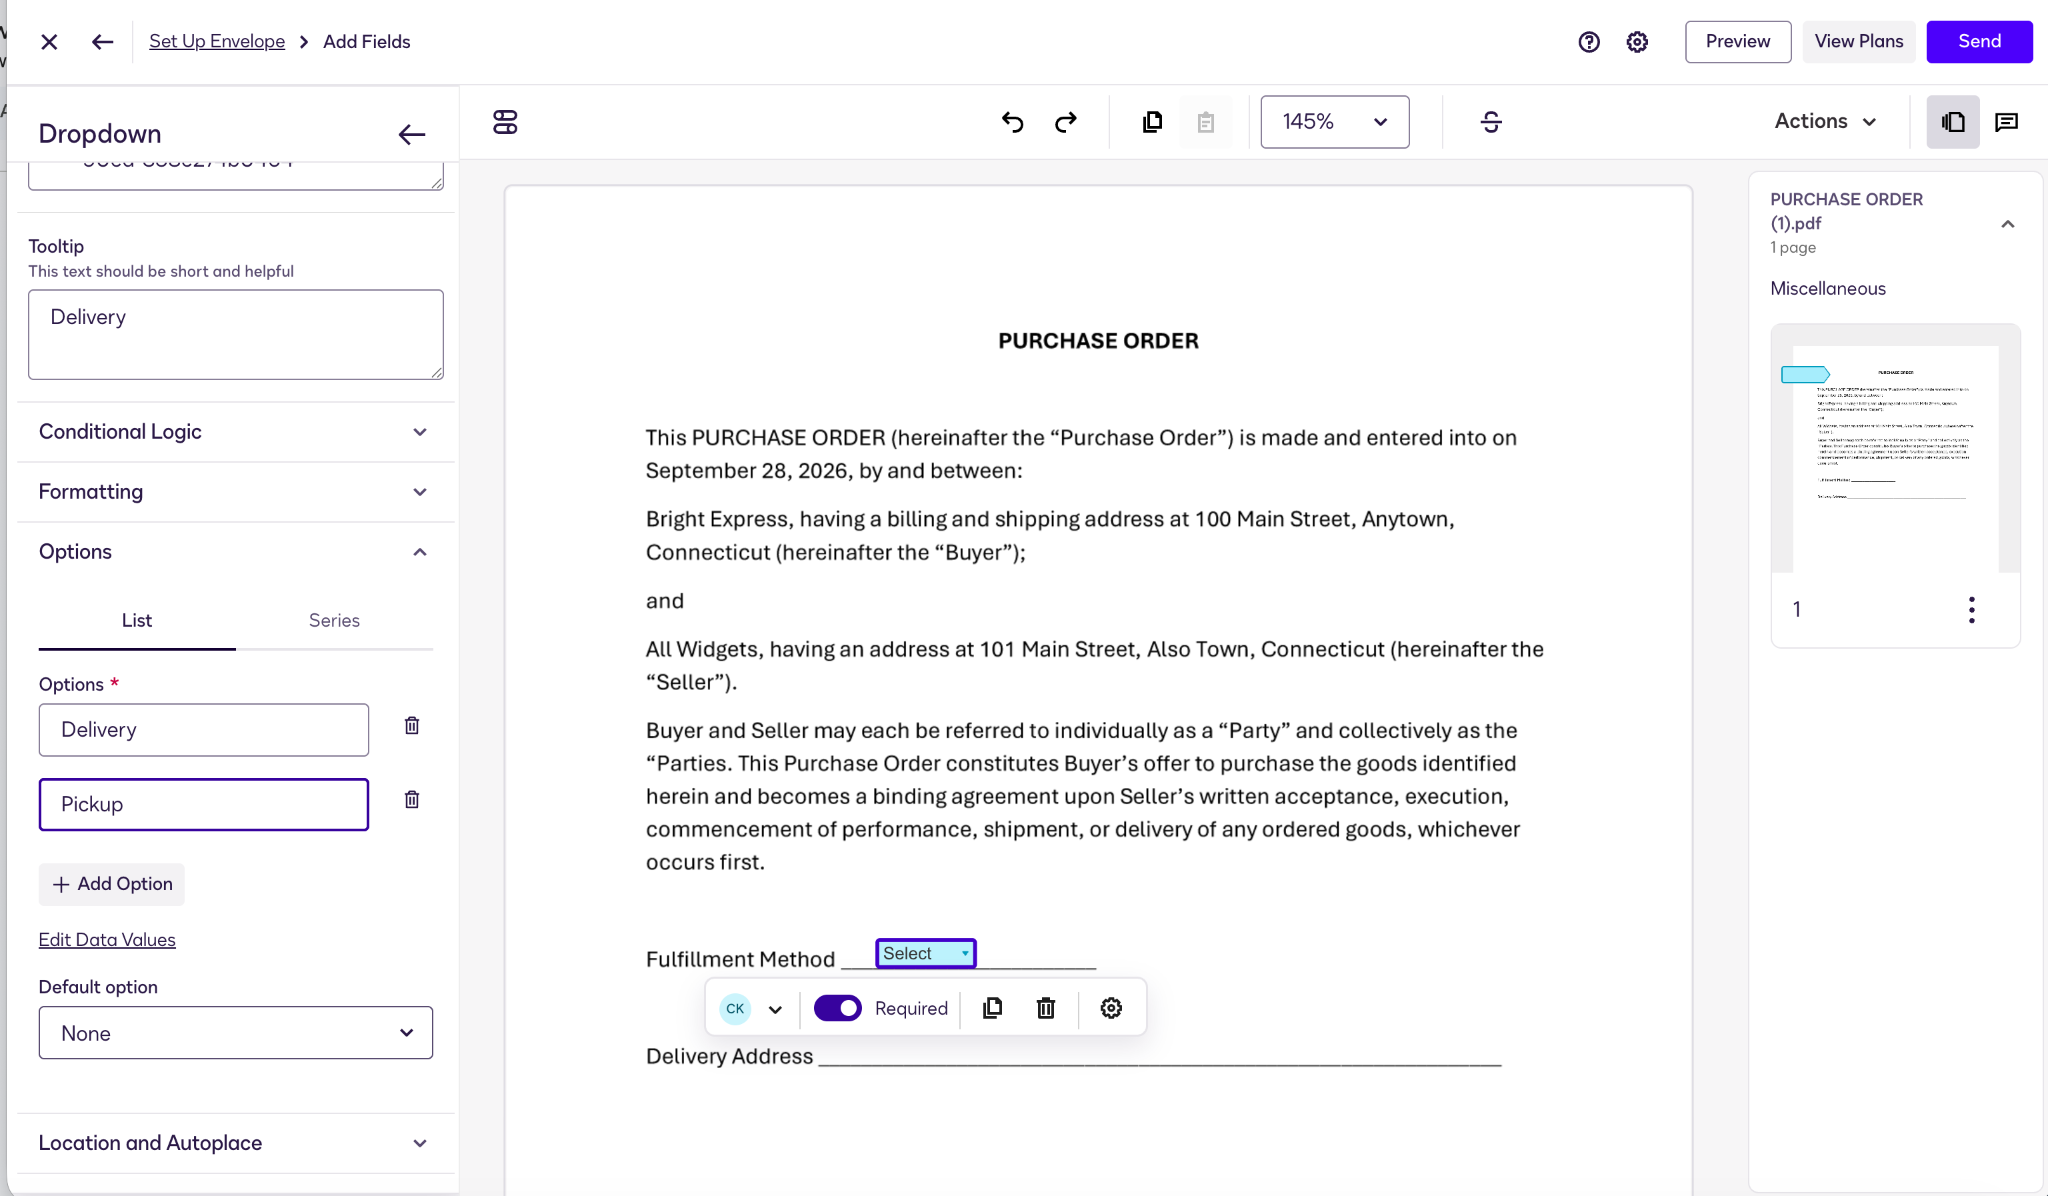
Task: Open the comments panel icon
Action: [x=2006, y=122]
